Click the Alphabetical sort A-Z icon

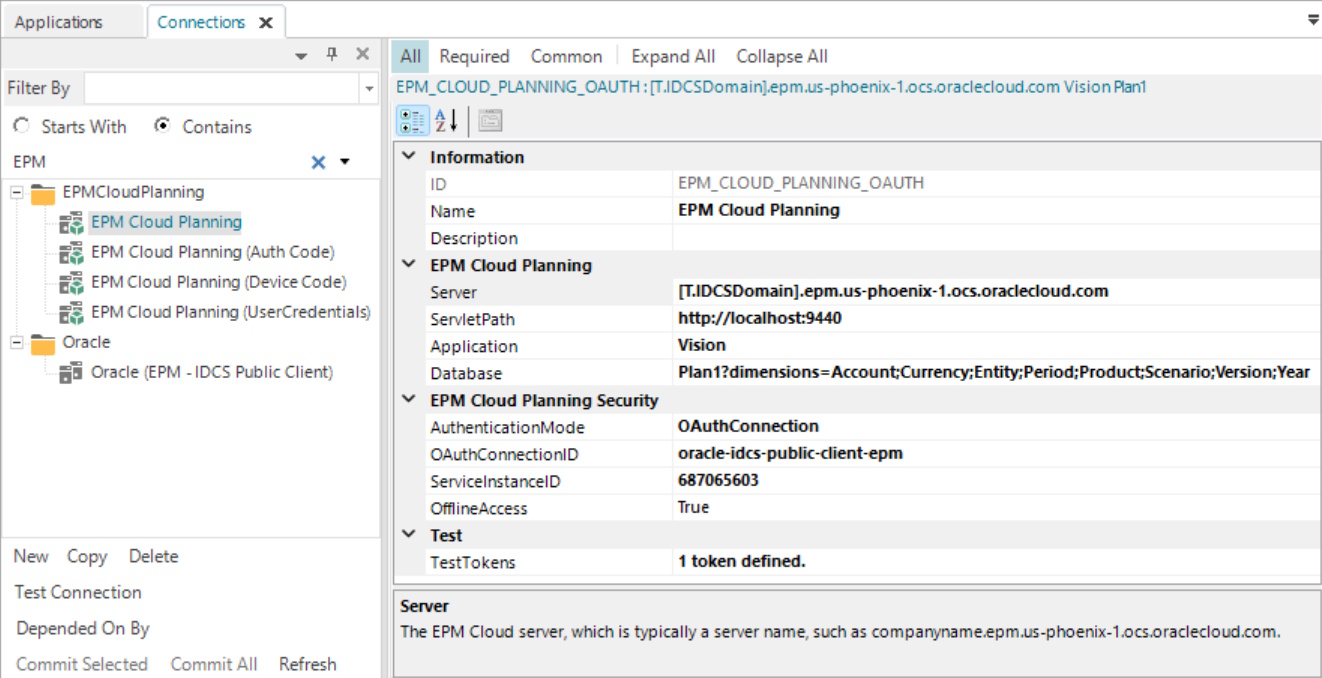coord(446,121)
